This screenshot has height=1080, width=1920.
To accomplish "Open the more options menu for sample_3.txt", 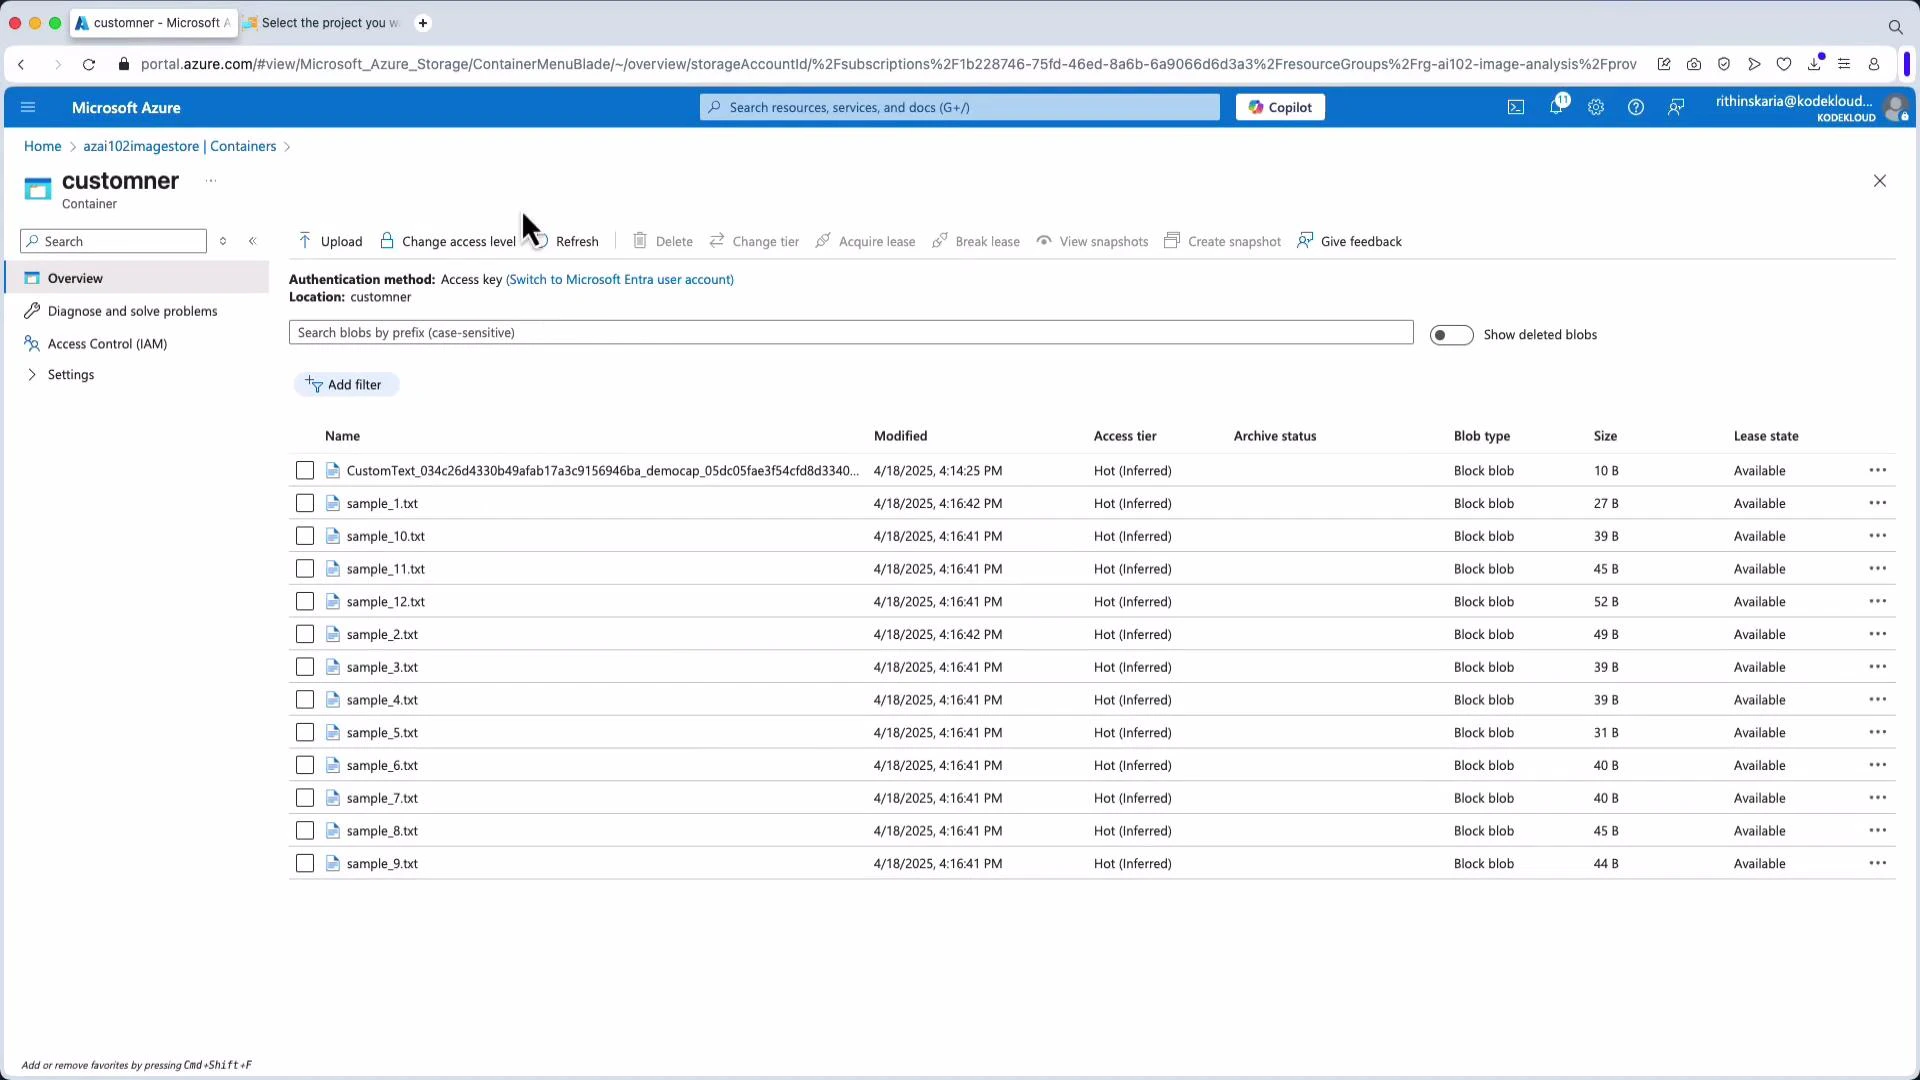I will click(1878, 667).
